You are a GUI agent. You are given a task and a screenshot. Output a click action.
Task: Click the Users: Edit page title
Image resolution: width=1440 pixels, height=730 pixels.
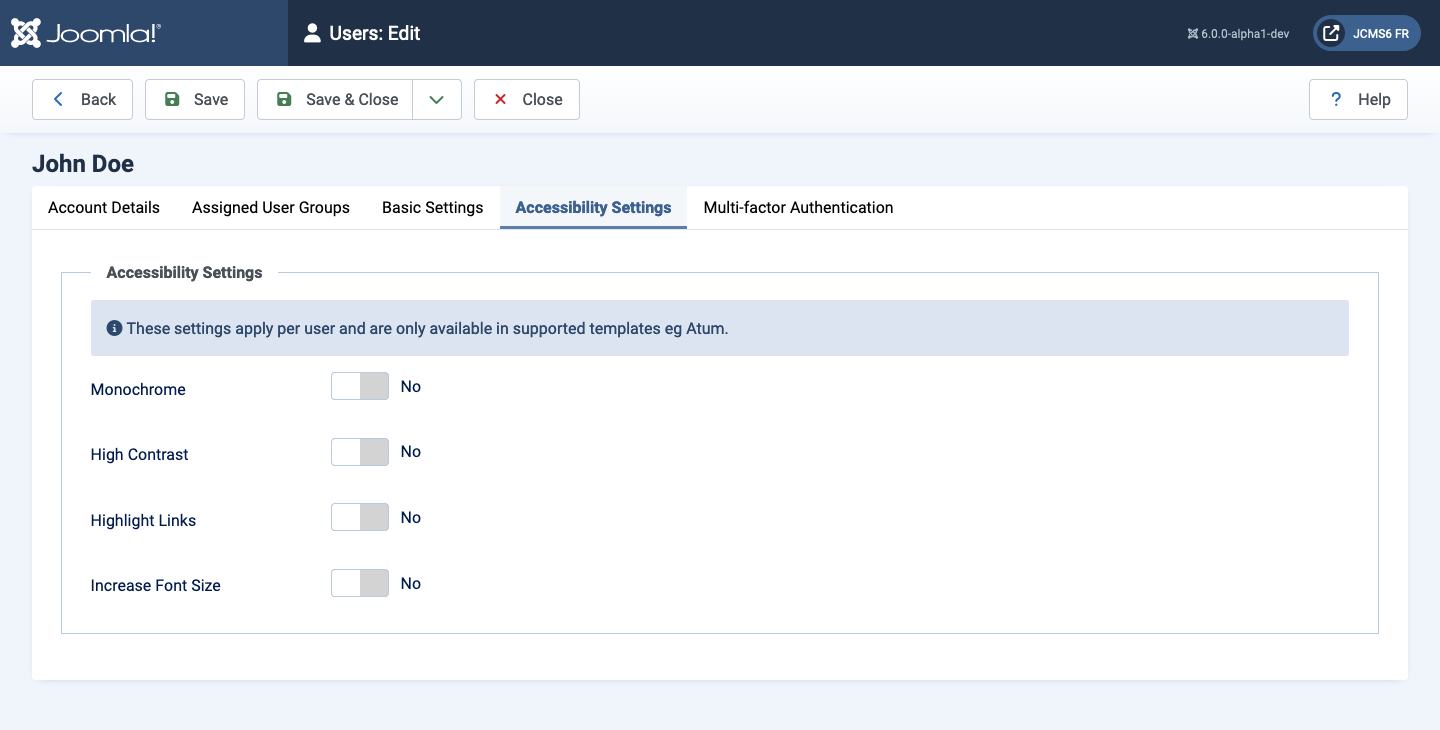pyautogui.click(x=375, y=33)
